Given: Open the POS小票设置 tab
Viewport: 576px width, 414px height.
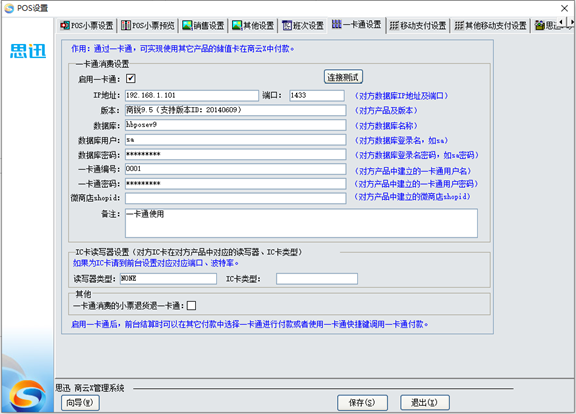Looking at the screenshot, I should [87, 25].
